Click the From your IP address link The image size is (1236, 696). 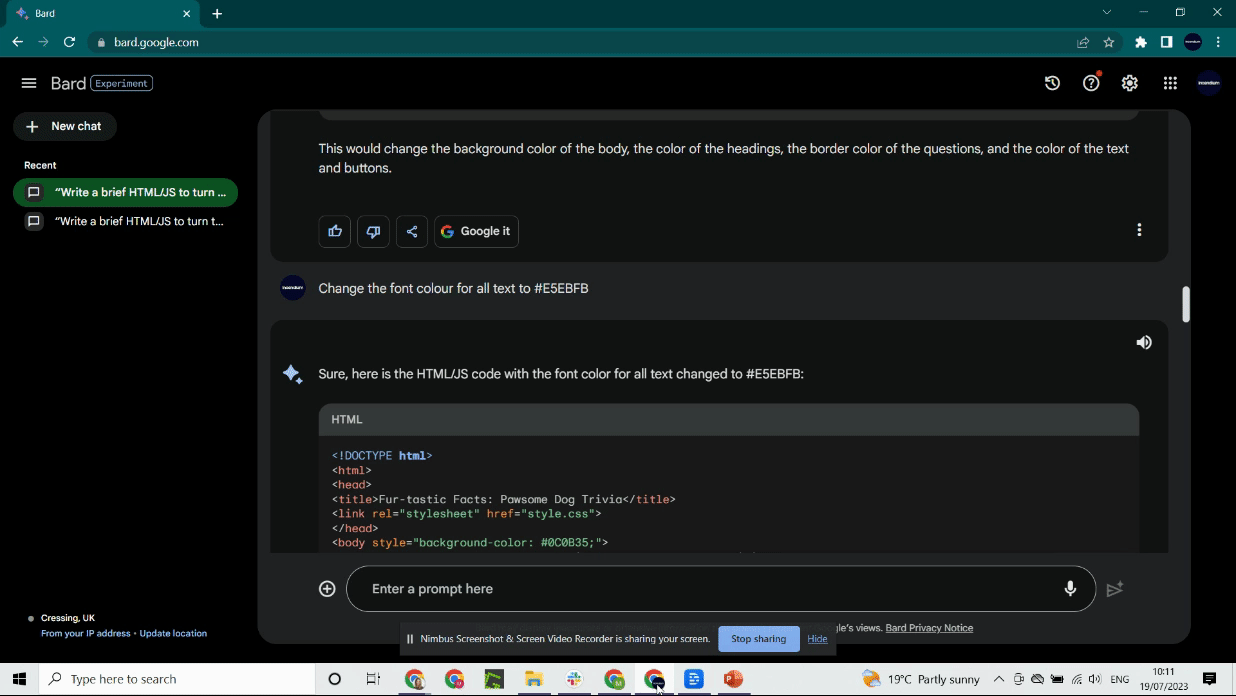click(x=86, y=633)
